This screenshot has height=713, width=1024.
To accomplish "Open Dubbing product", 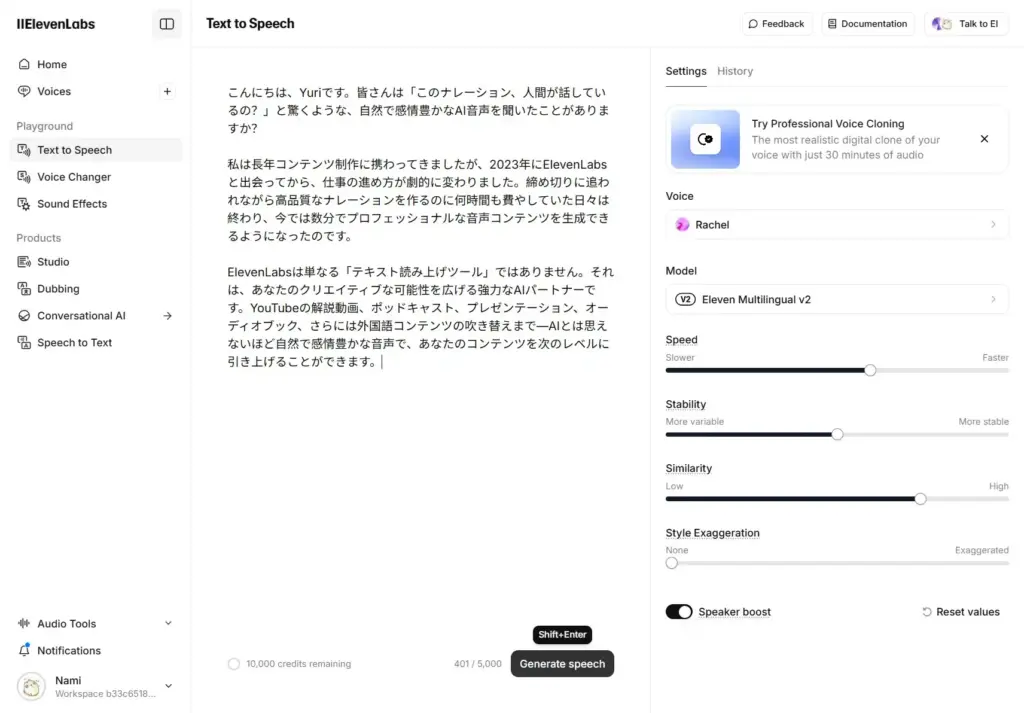I will click(x=96, y=289).
